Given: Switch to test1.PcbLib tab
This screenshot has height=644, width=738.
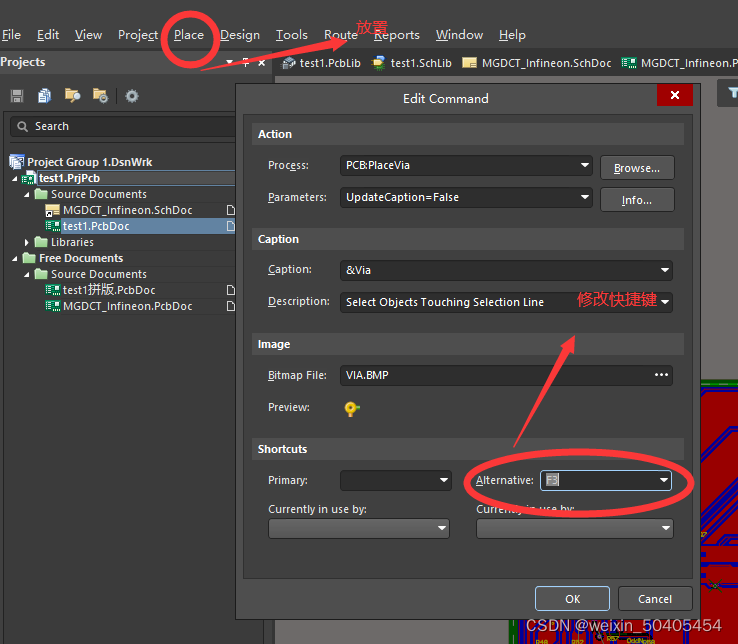Looking at the screenshot, I should tap(321, 63).
